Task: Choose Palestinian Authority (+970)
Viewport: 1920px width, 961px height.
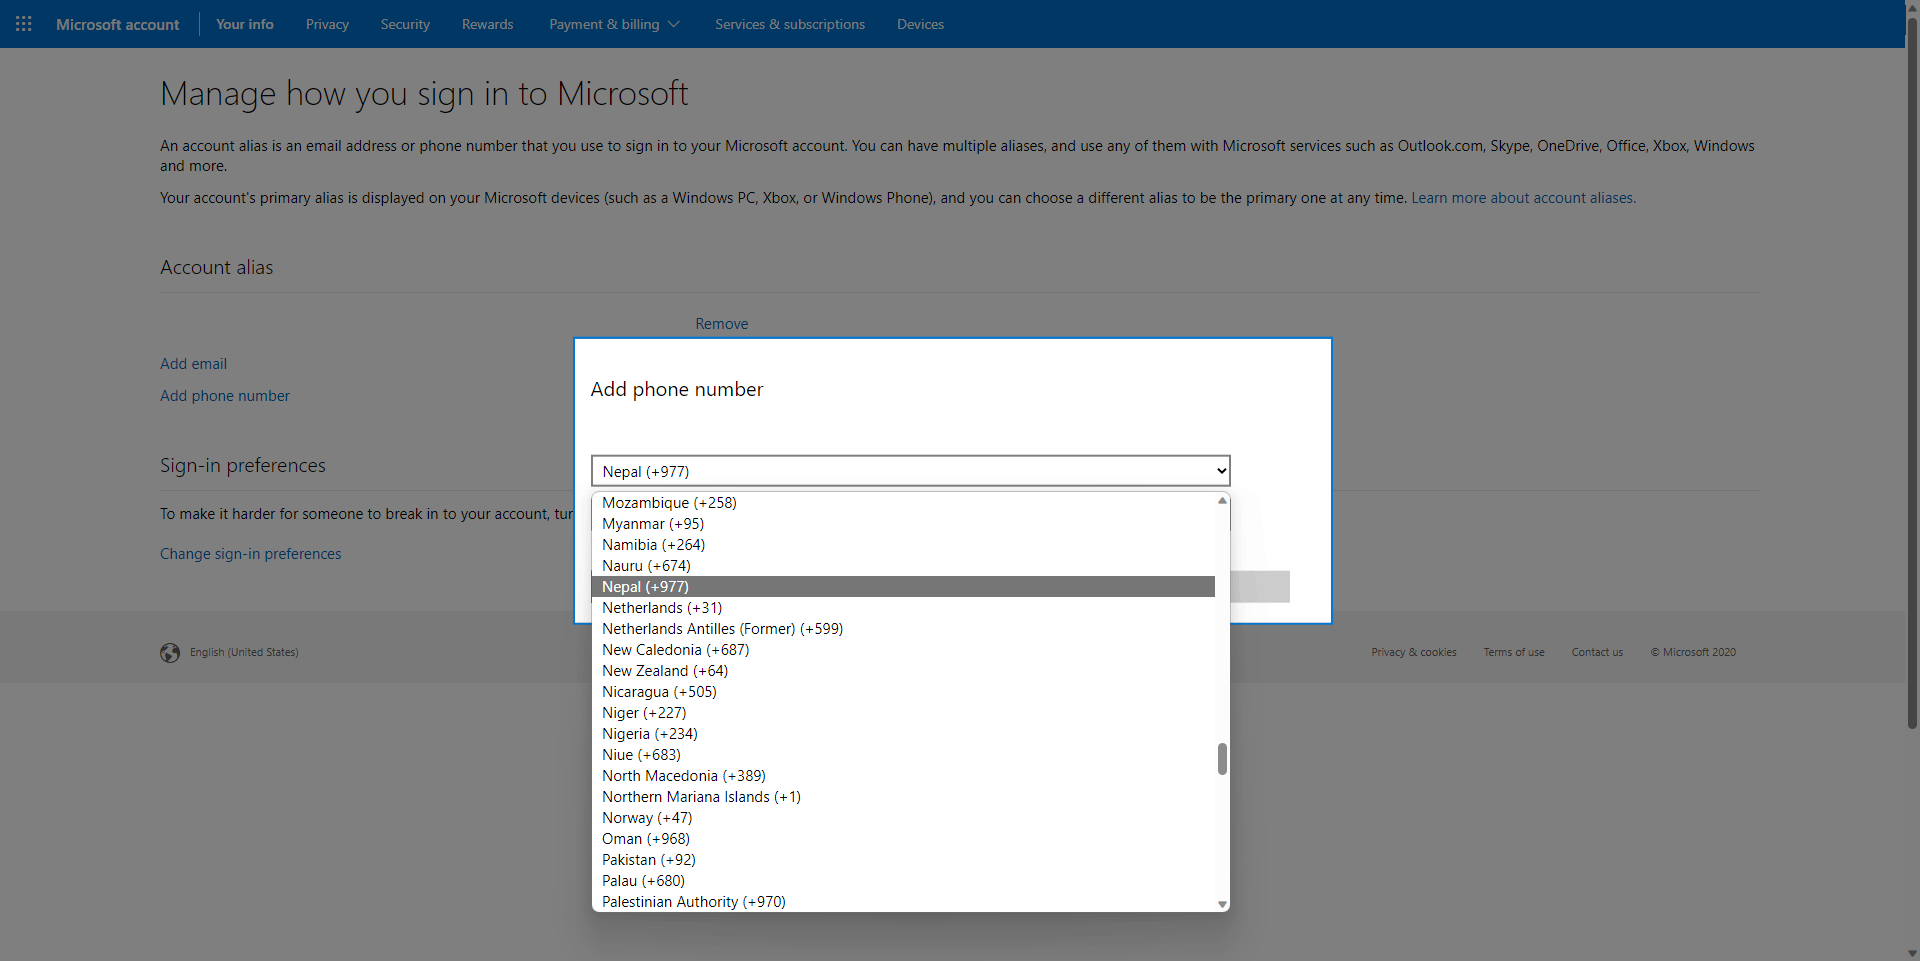Action: (x=903, y=902)
